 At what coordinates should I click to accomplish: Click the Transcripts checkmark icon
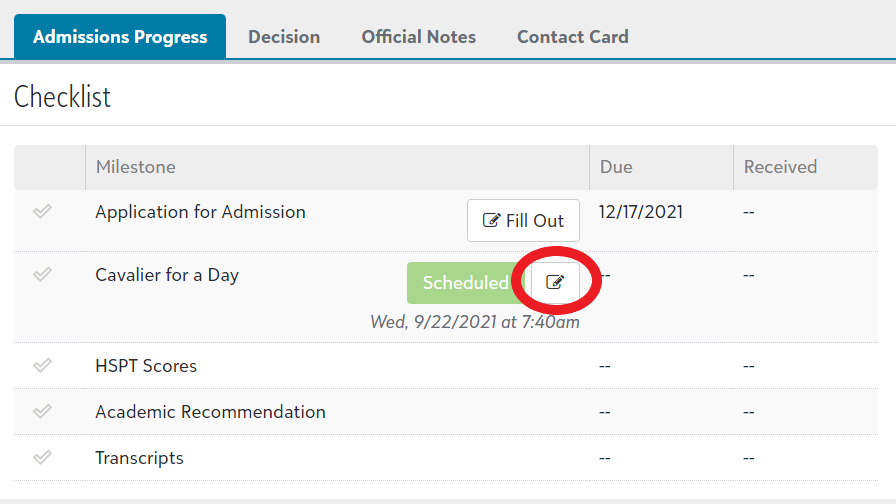coord(42,458)
